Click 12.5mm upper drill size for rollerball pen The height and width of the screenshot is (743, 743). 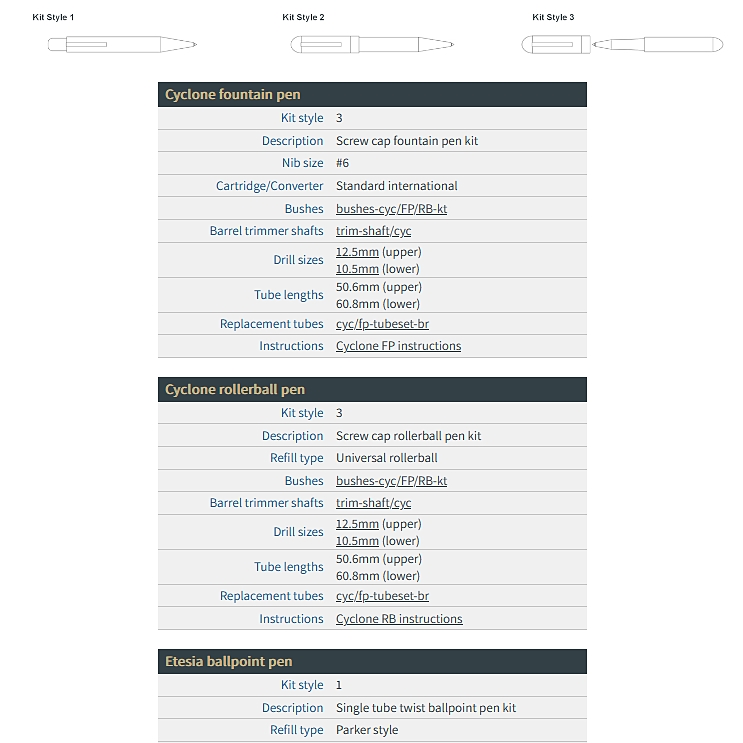(357, 524)
